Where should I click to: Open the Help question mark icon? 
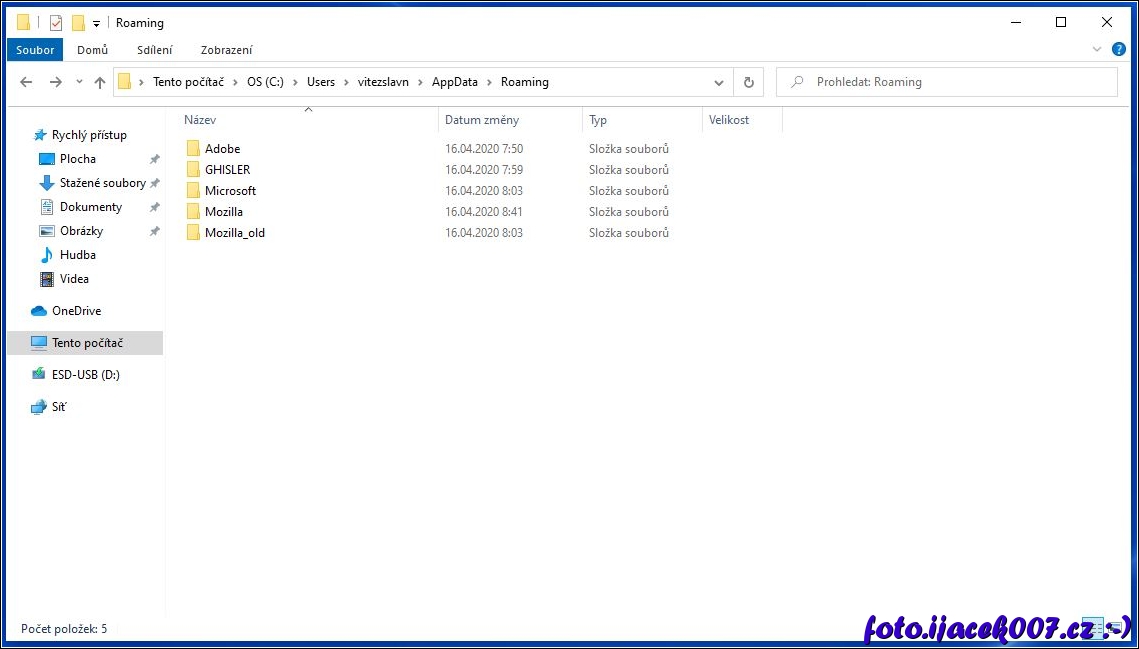(x=1119, y=49)
